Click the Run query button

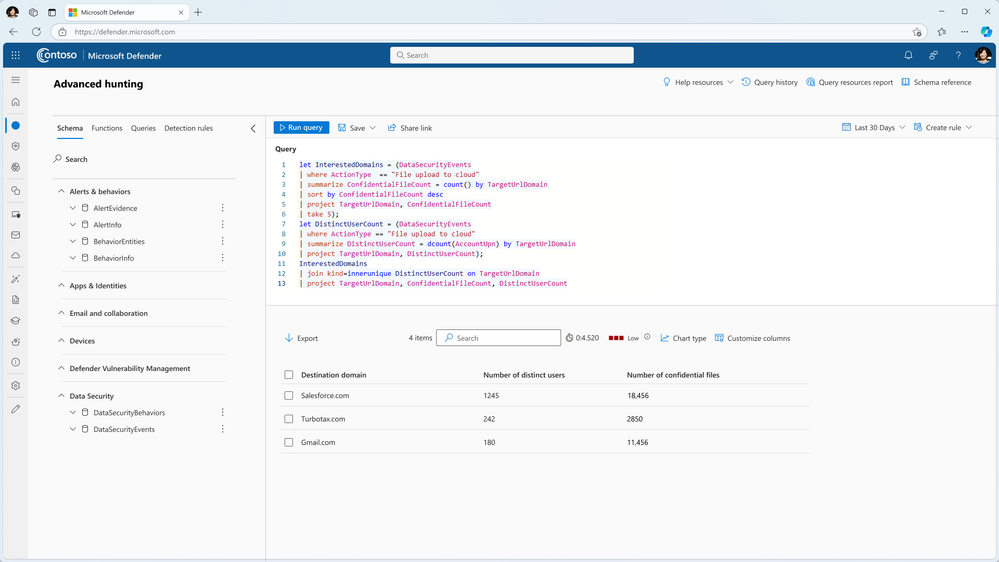point(301,127)
